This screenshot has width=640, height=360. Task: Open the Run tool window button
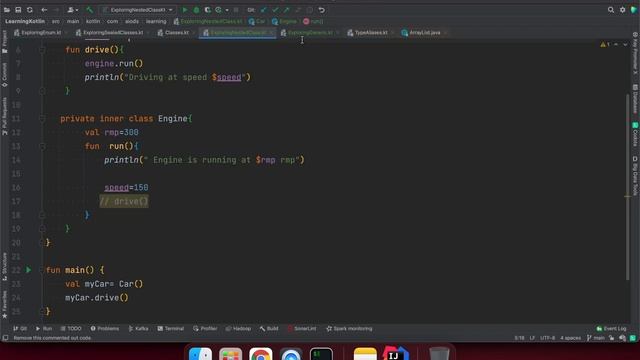pyautogui.click(x=44, y=329)
